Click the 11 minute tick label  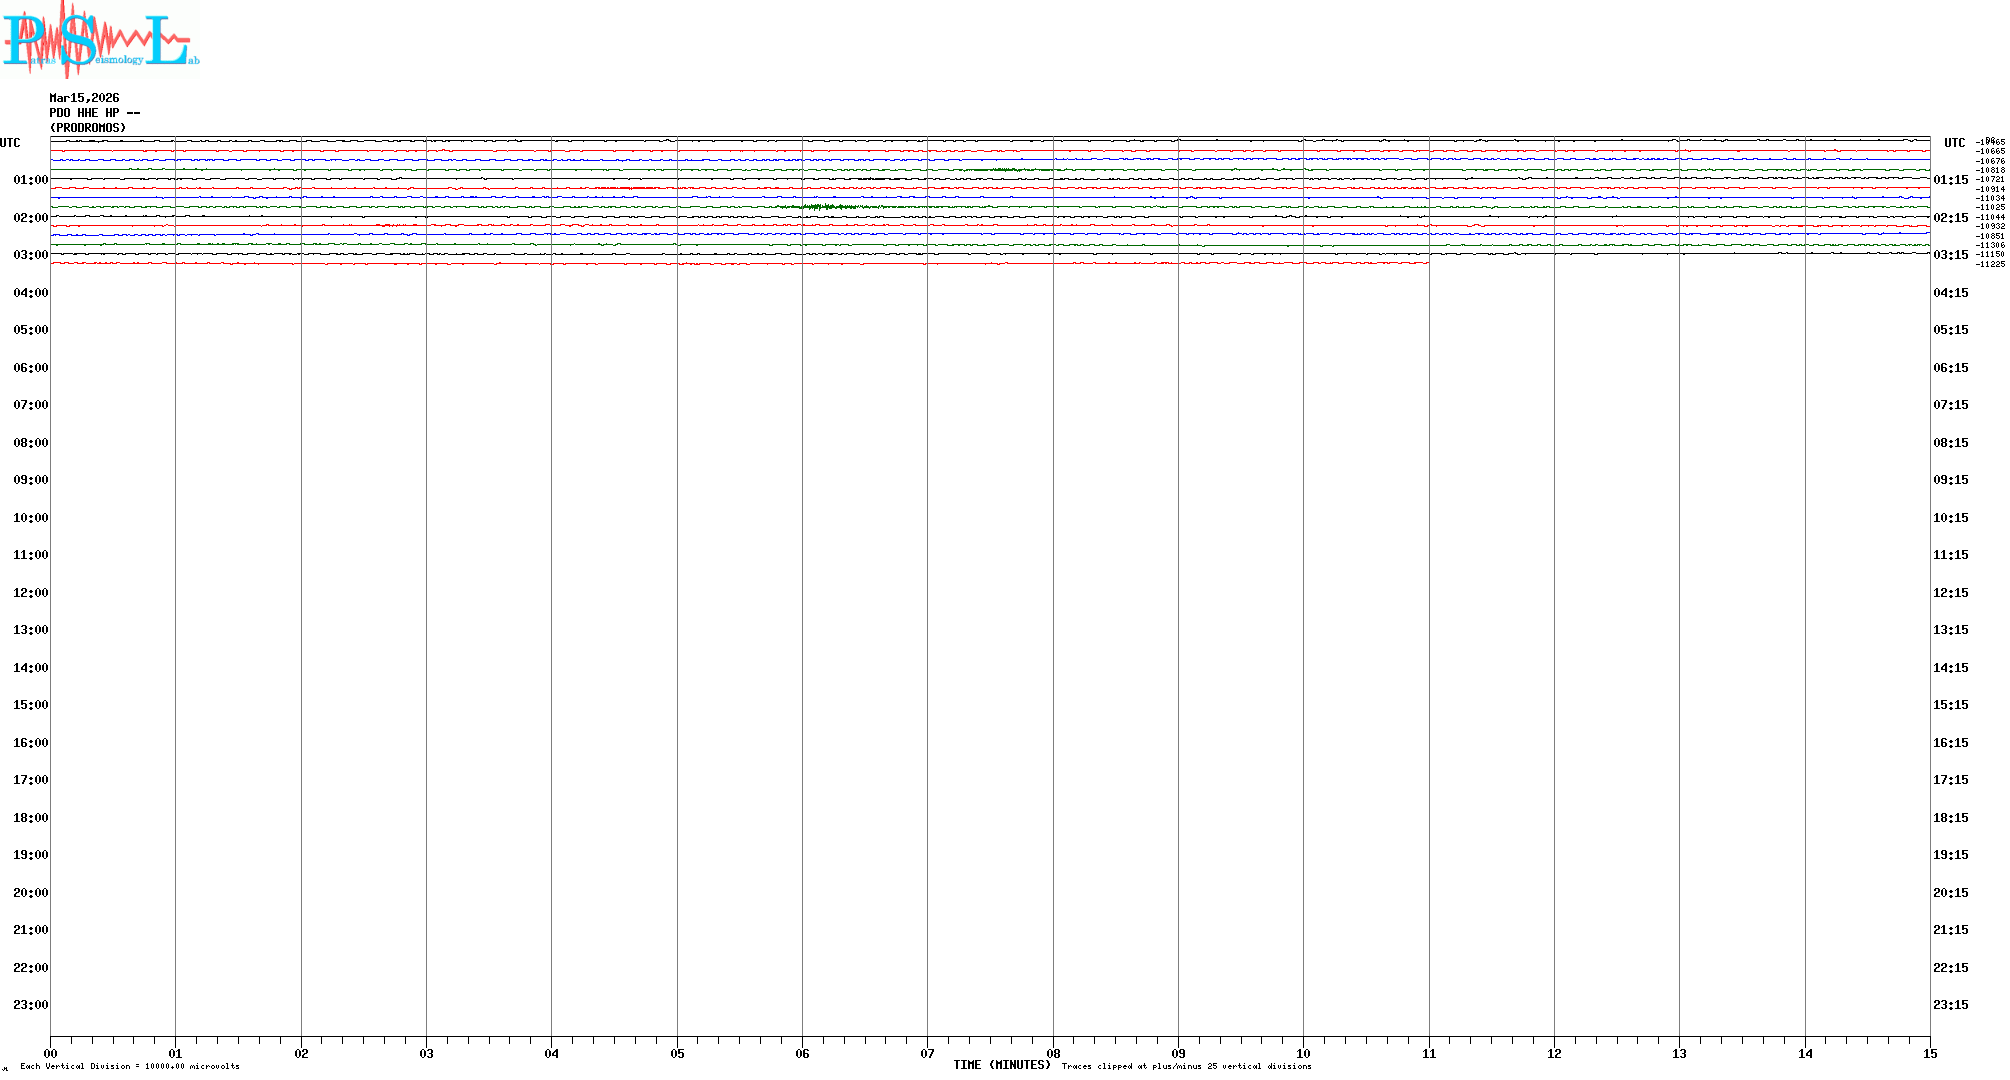(1429, 1054)
